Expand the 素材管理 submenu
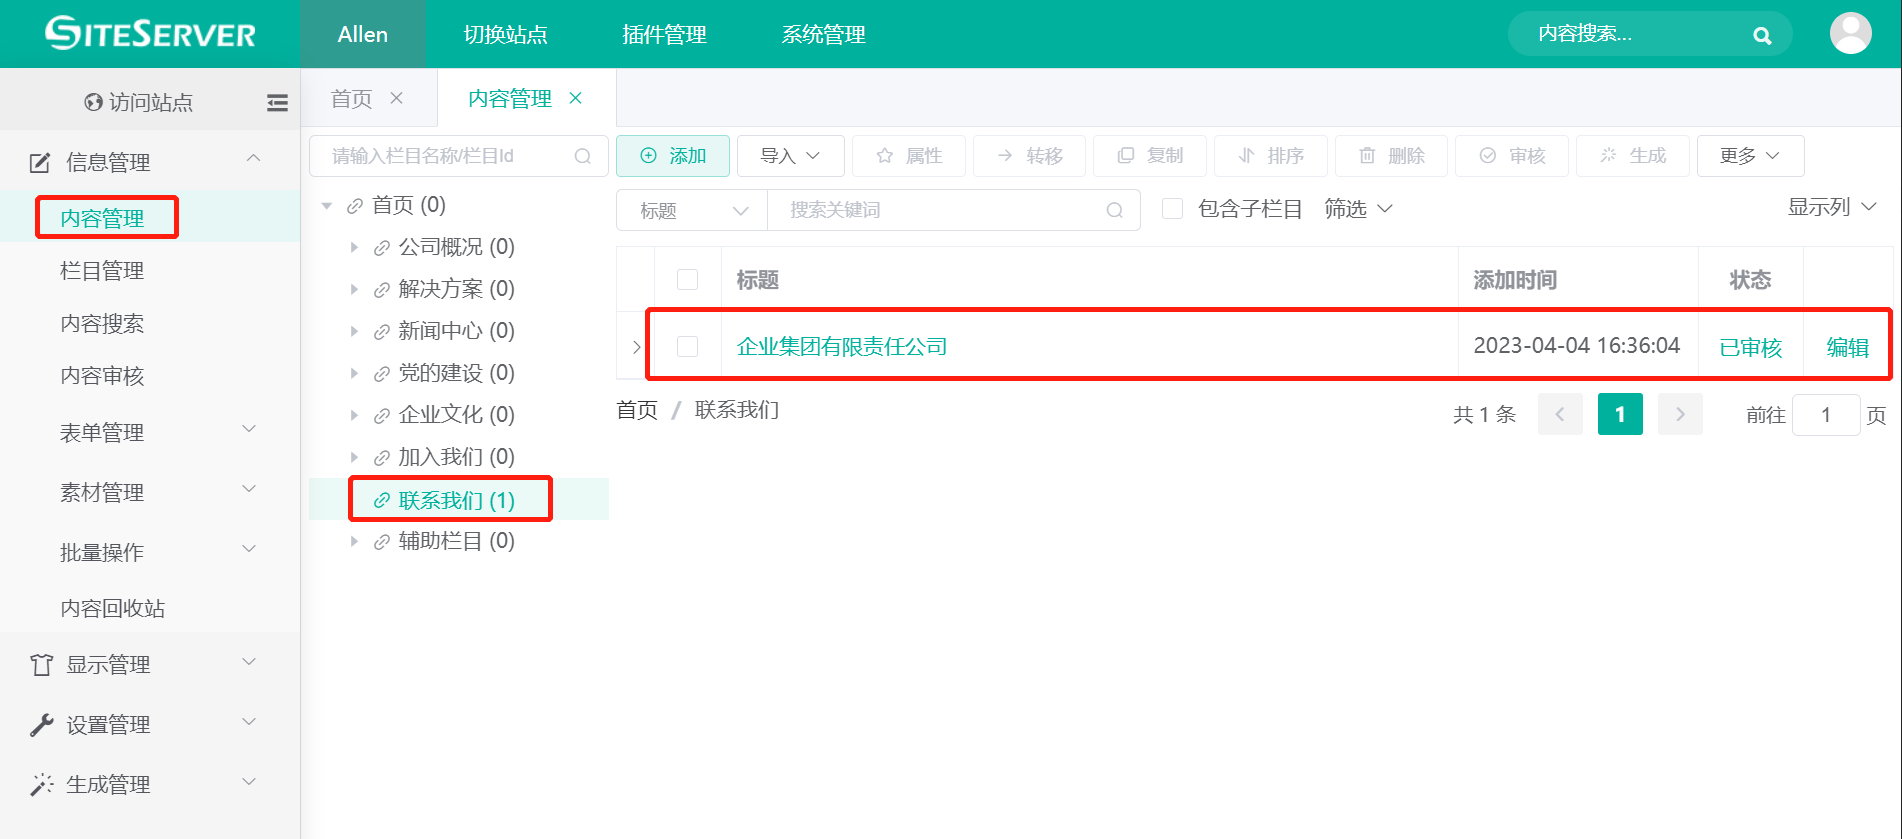Image resolution: width=1902 pixels, height=839 pixels. [250, 489]
